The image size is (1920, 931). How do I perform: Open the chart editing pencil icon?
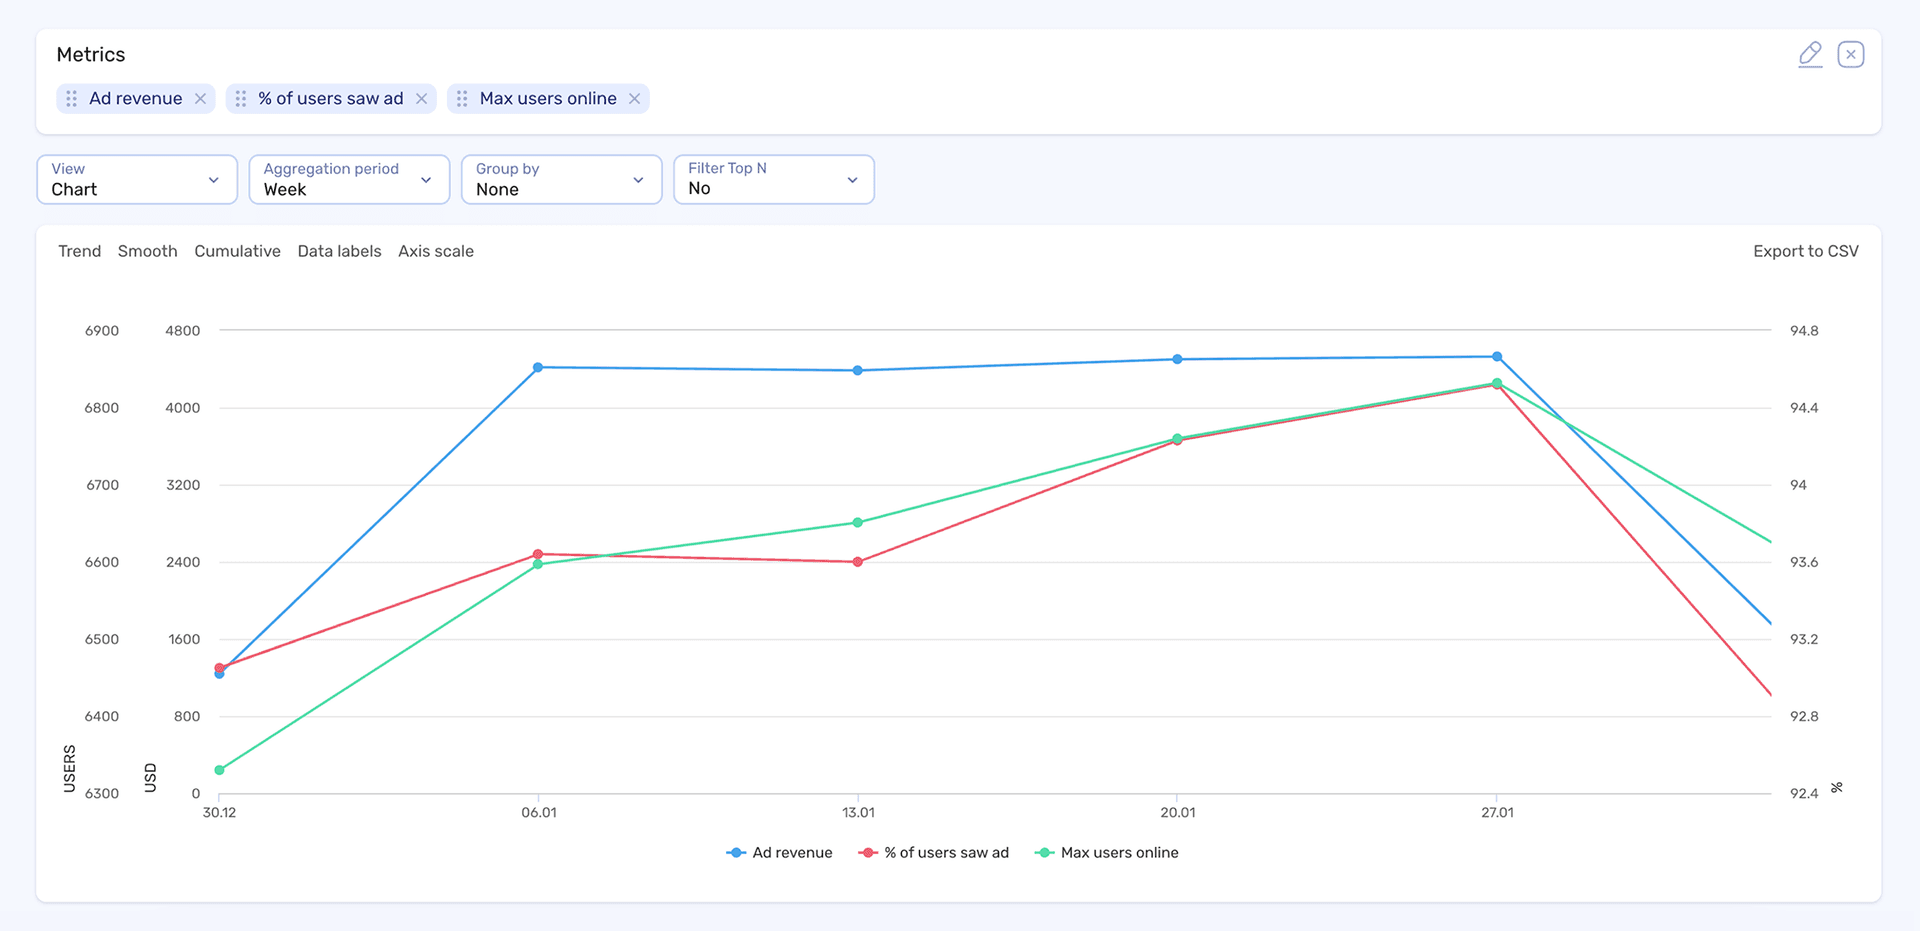point(1809,54)
